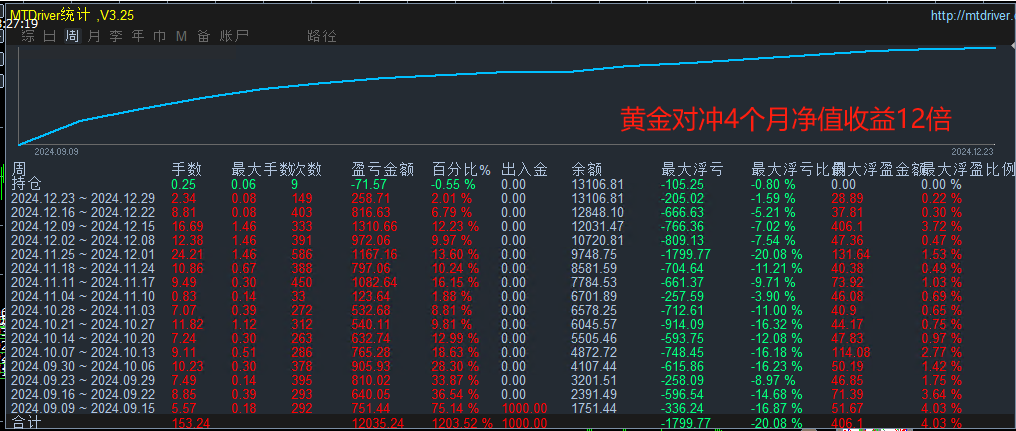
Task: Select the 周 weekly tab
Action: pos(72,36)
